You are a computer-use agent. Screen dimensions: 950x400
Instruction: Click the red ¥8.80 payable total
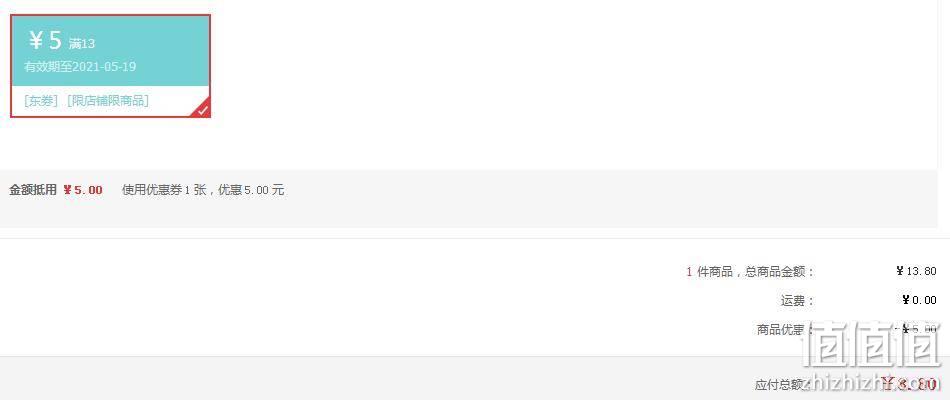click(x=908, y=383)
